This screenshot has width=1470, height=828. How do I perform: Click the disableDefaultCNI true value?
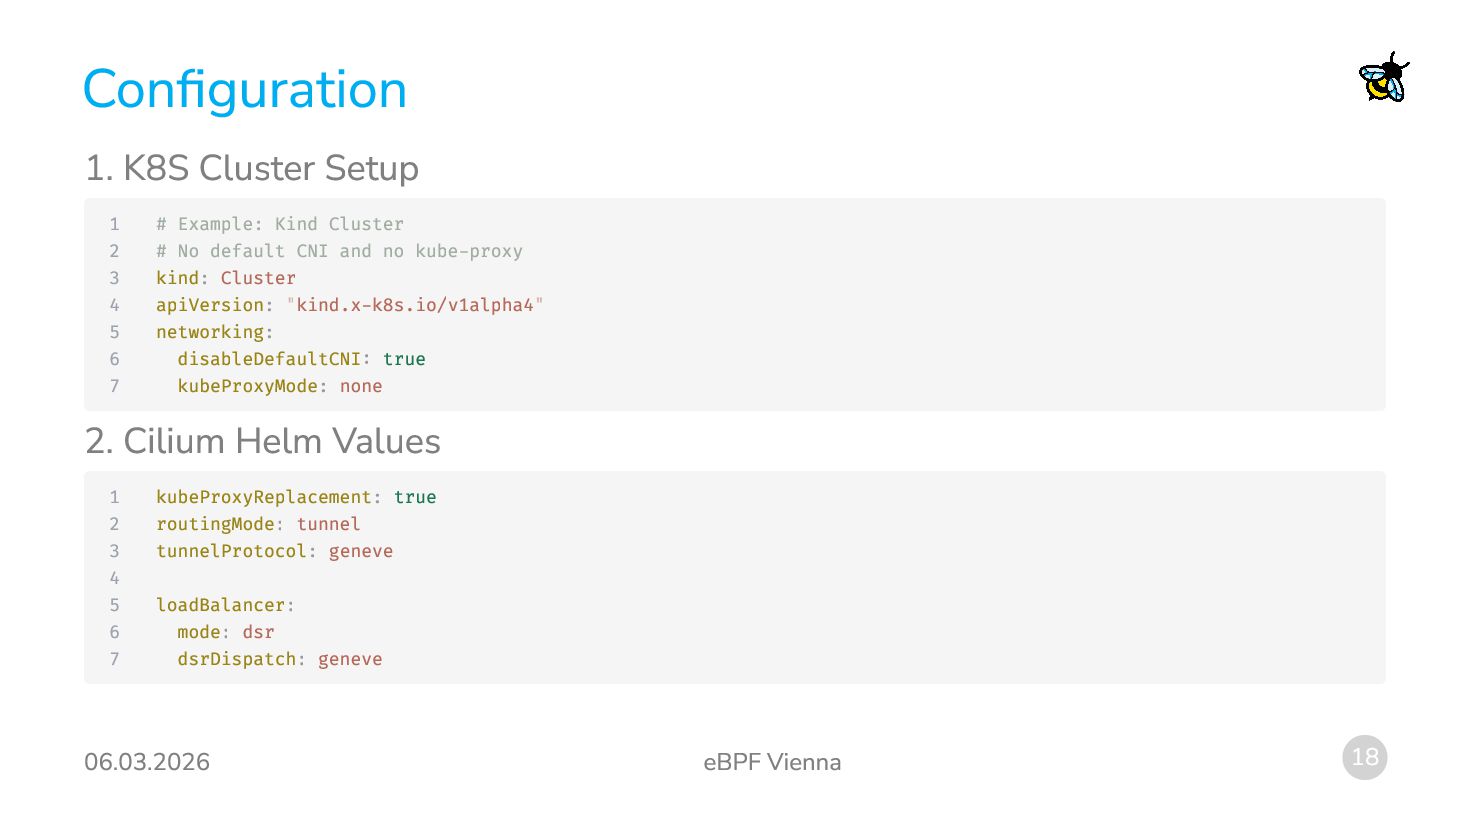404,359
